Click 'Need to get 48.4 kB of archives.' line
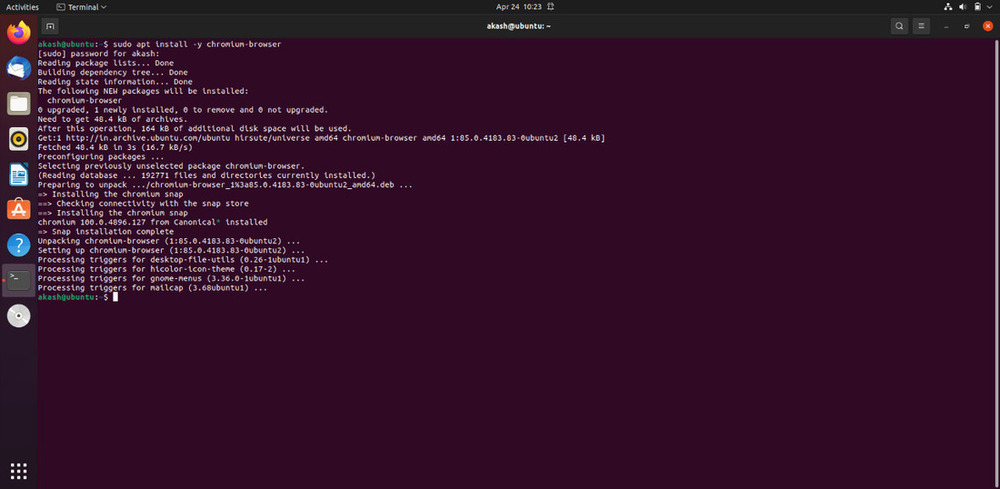 [113, 119]
